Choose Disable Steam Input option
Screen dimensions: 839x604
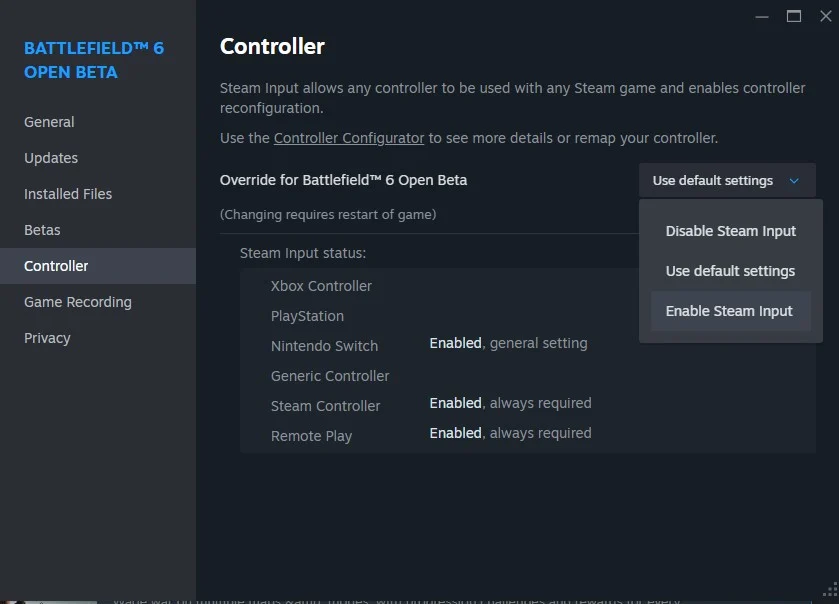(729, 231)
